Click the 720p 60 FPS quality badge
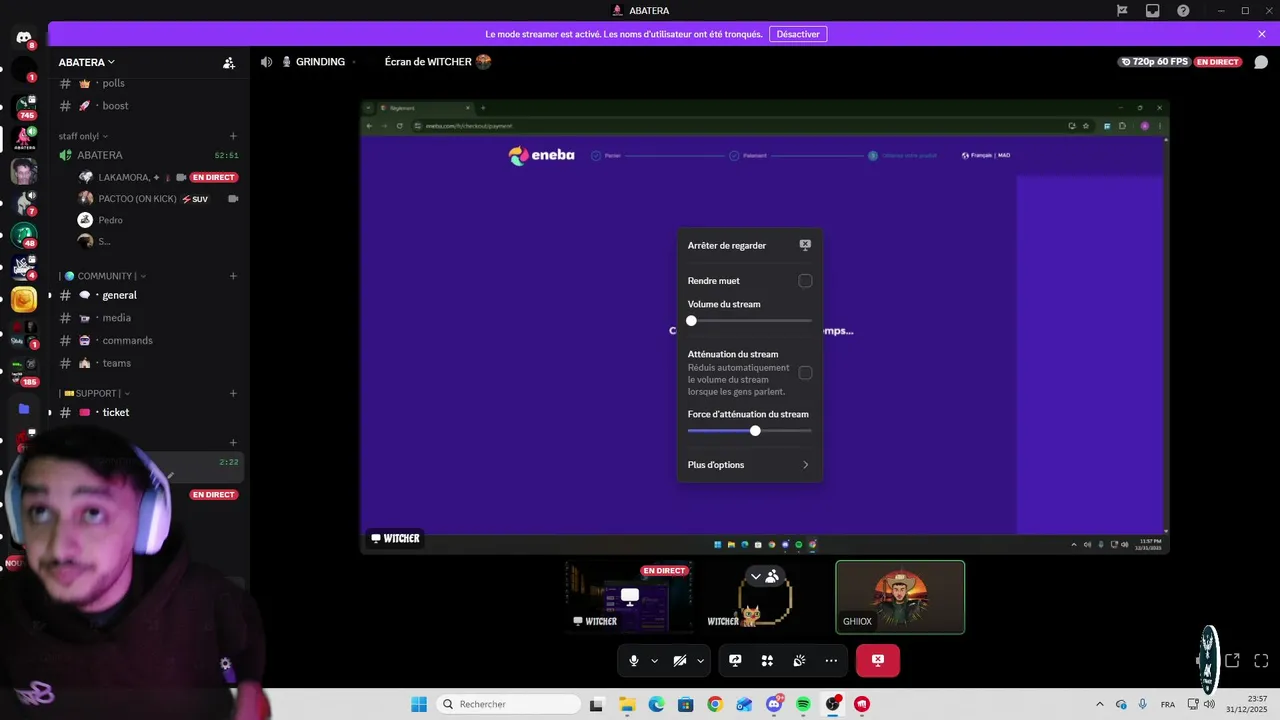Image resolution: width=1280 pixels, height=720 pixels. (1155, 62)
